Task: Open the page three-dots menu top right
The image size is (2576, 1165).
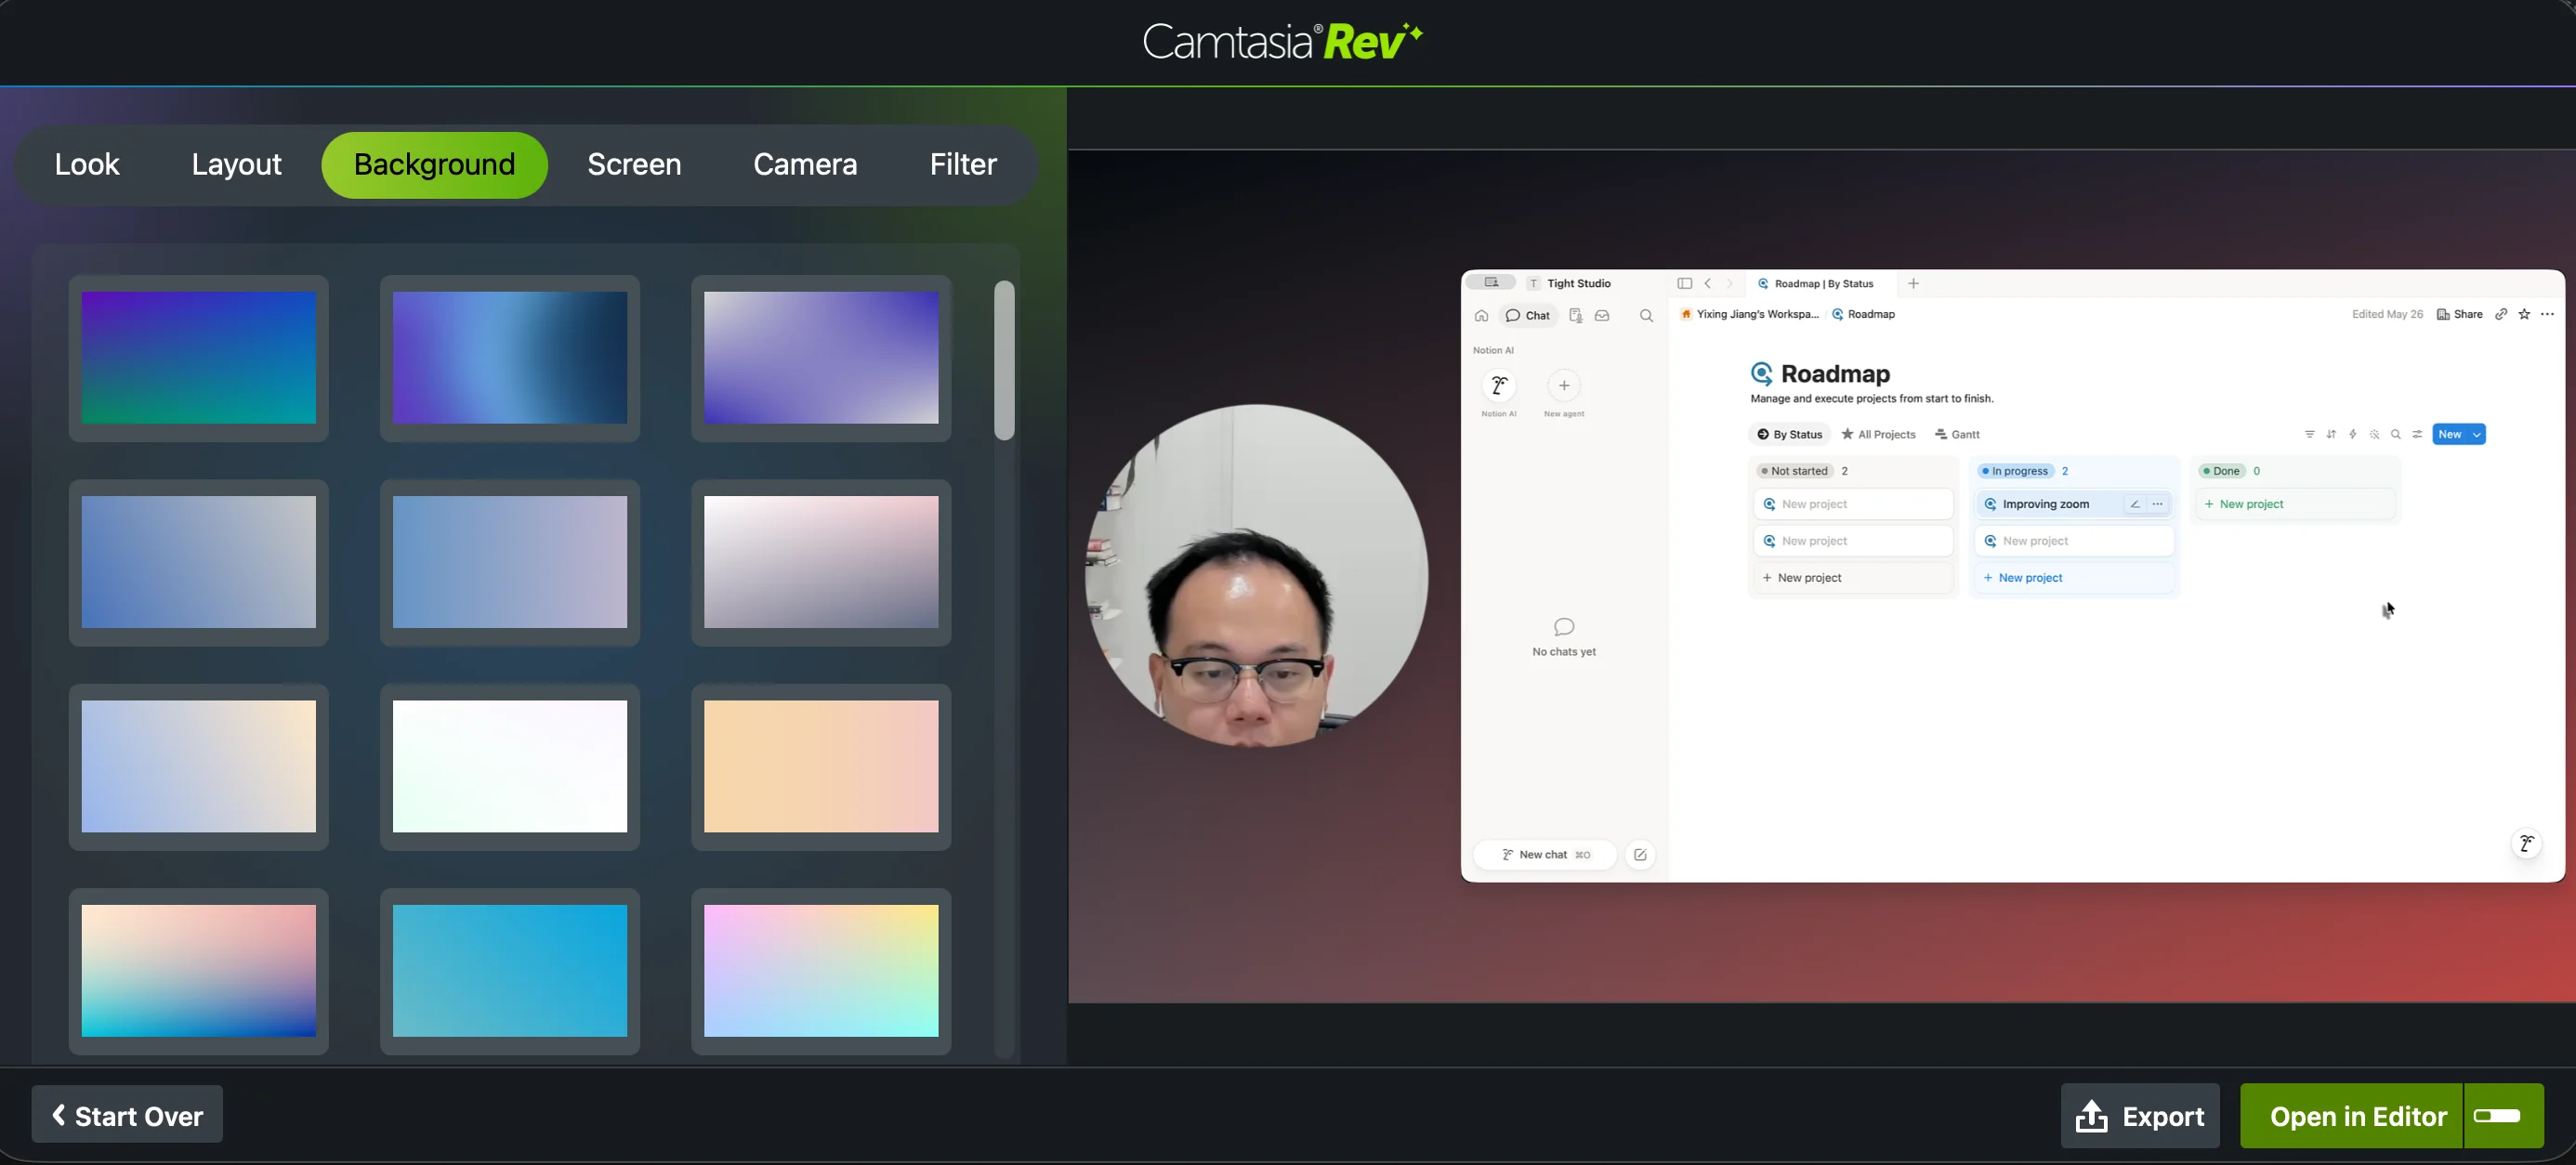Action: [2547, 314]
